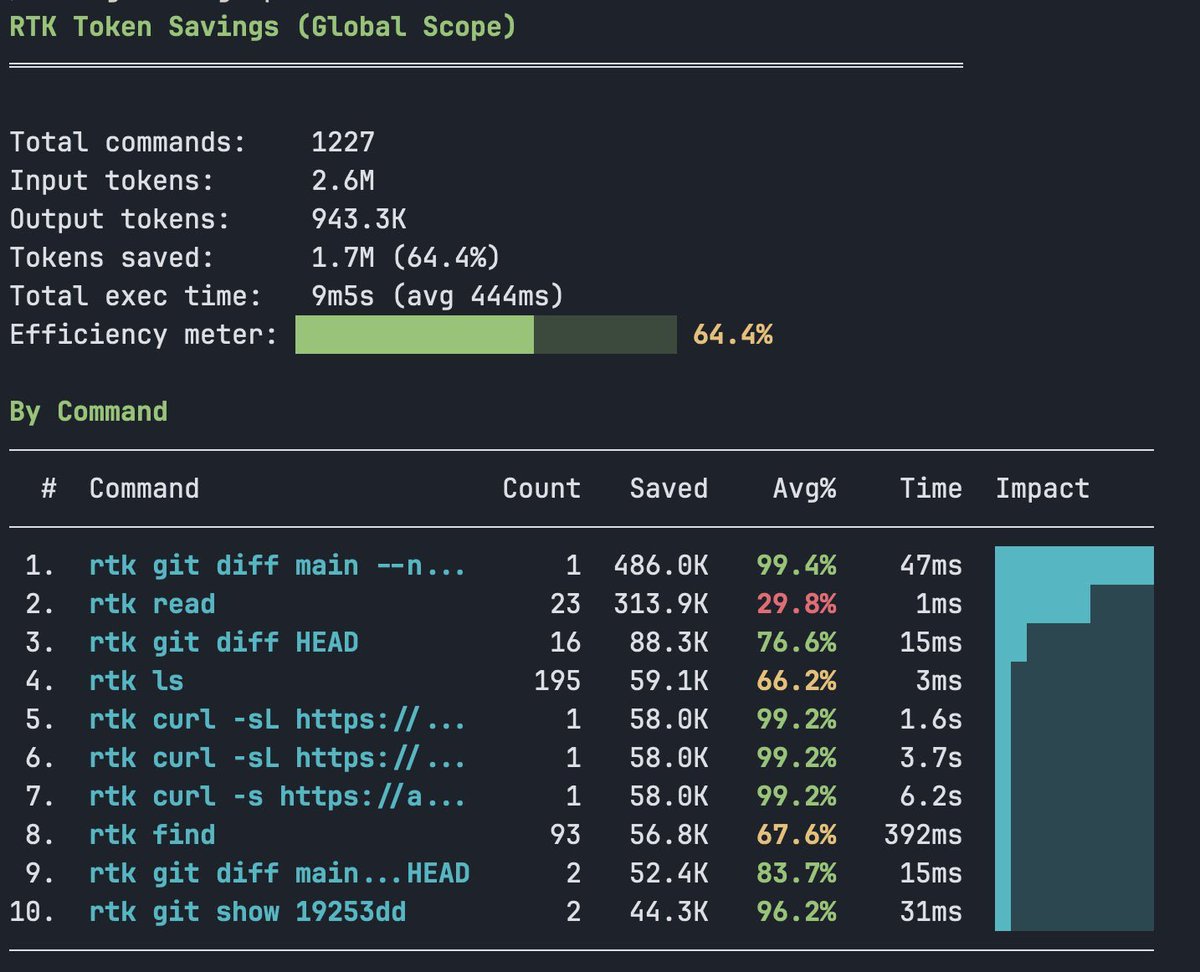The width and height of the screenshot is (1200, 972).
Task: Click the 99.4% average percentage
Action: [x=797, y=566]
